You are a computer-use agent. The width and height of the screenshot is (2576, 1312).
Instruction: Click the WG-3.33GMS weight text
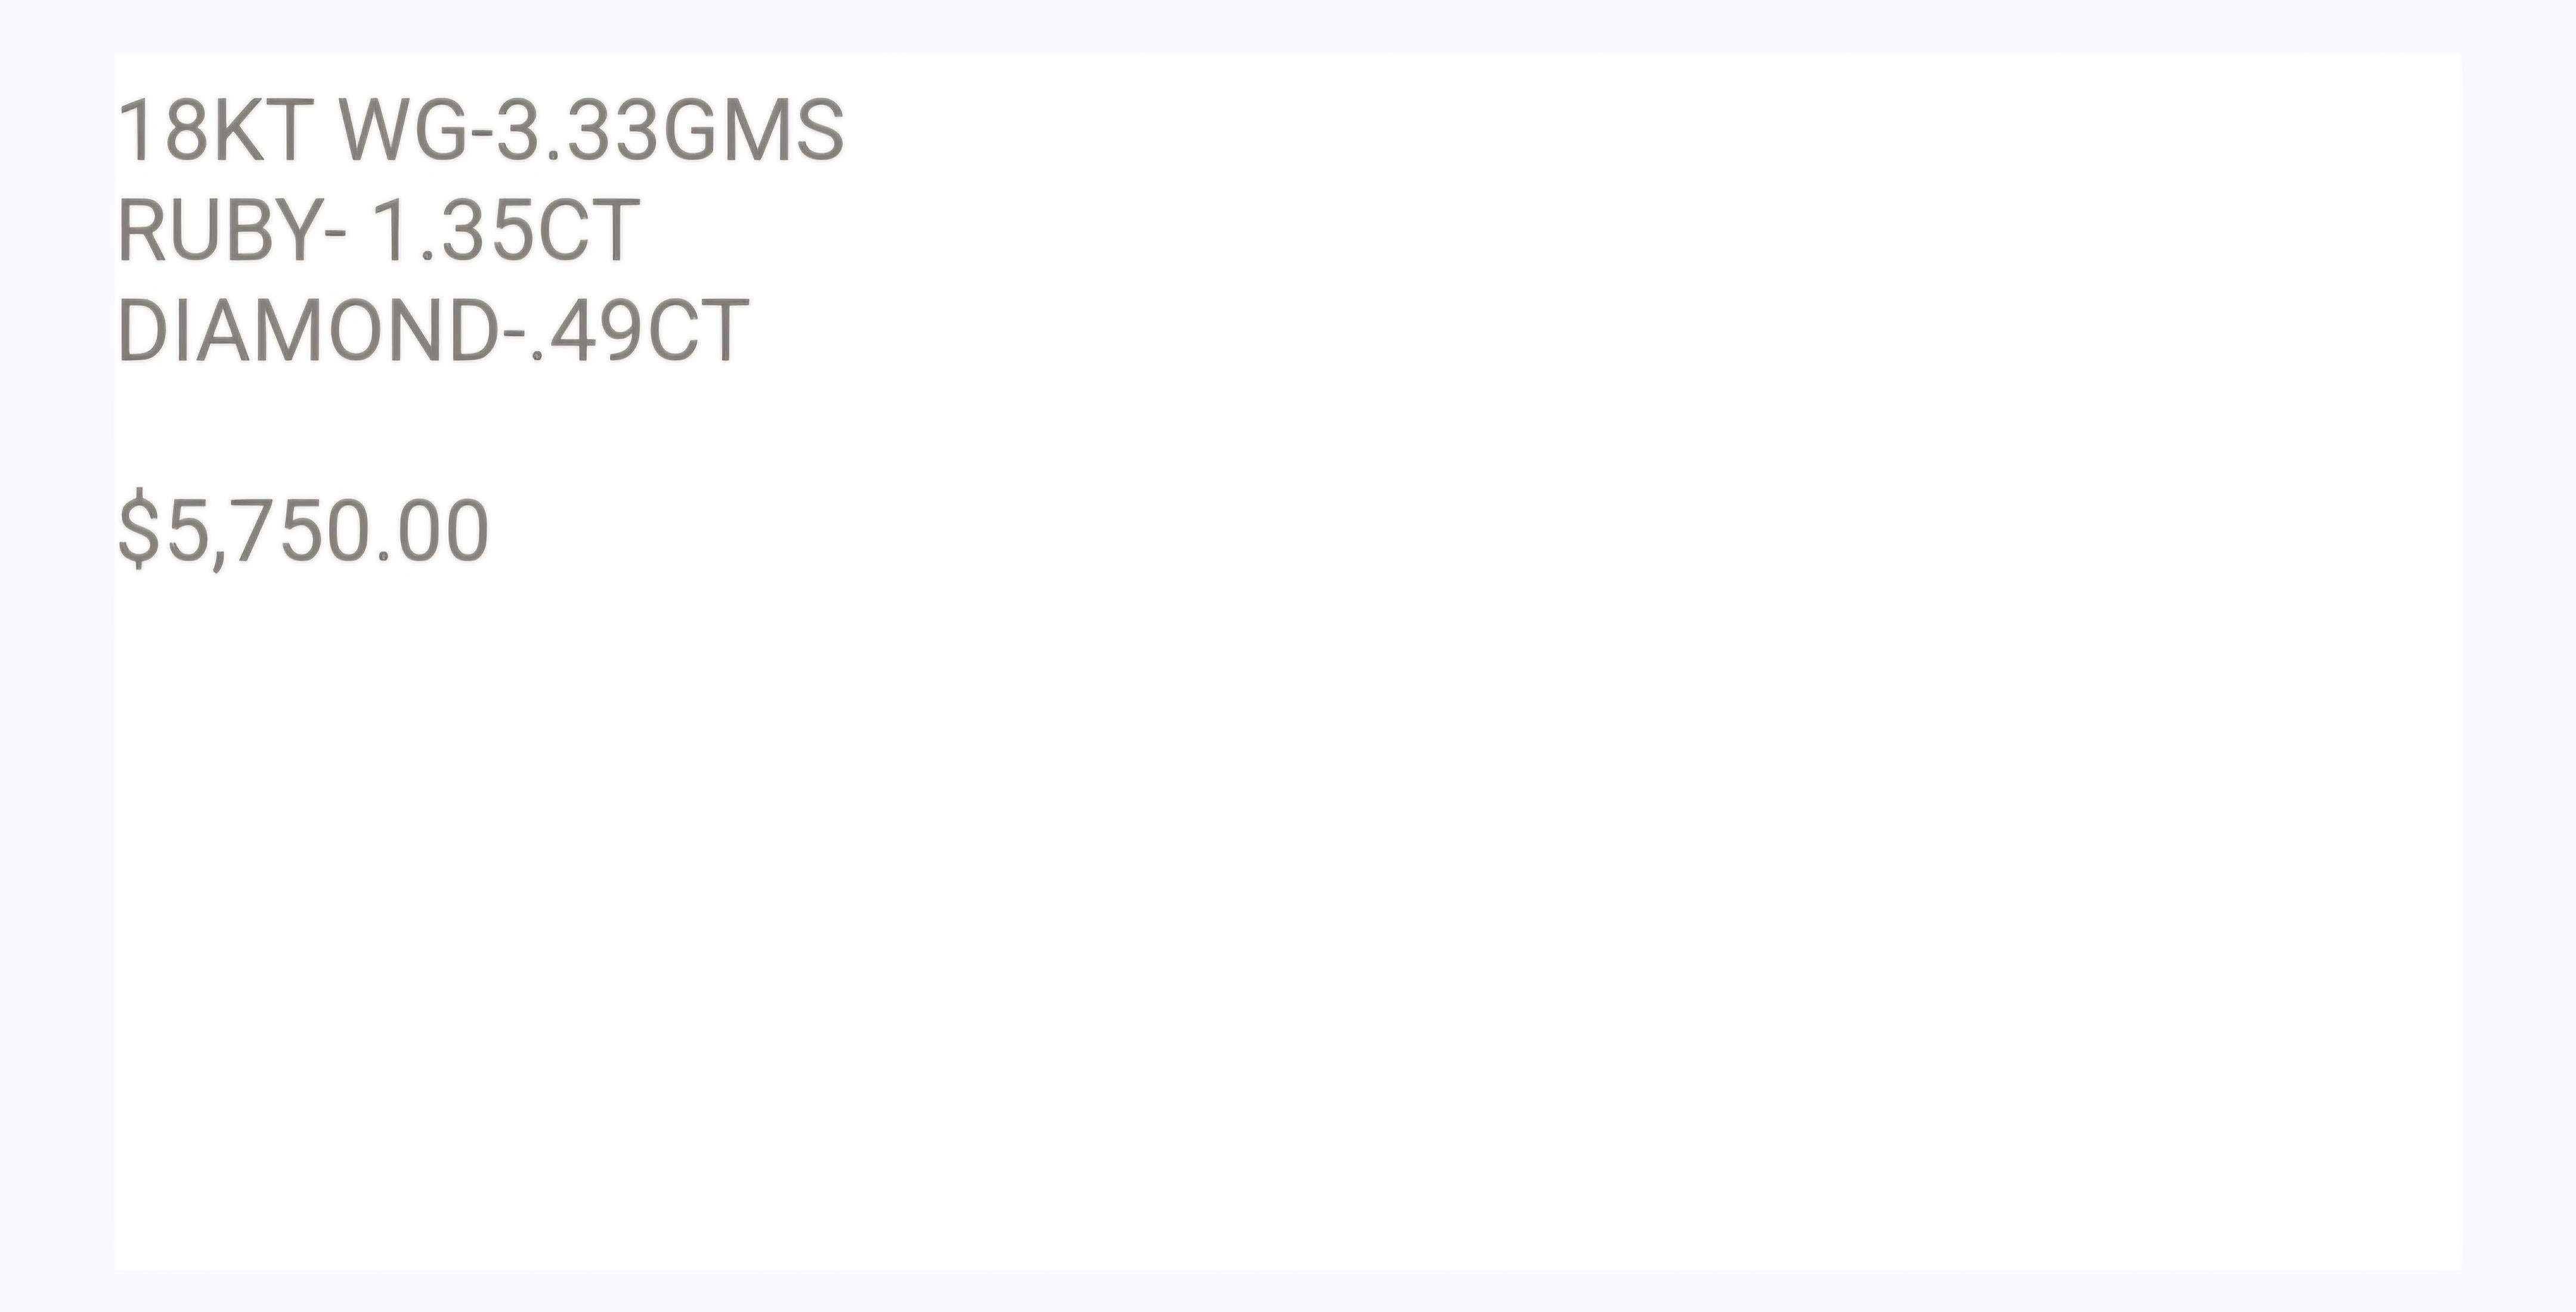coord(591,130)
